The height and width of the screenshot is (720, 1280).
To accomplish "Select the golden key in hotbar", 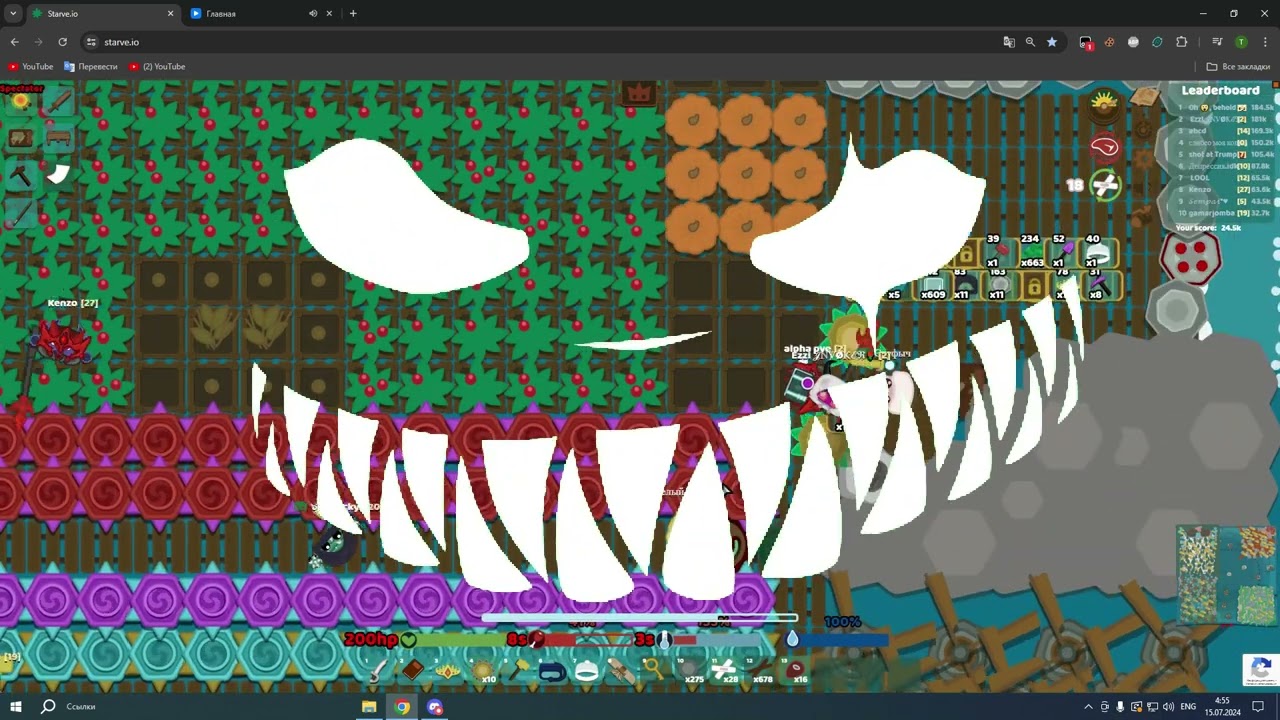I will [x=656, y=669].
